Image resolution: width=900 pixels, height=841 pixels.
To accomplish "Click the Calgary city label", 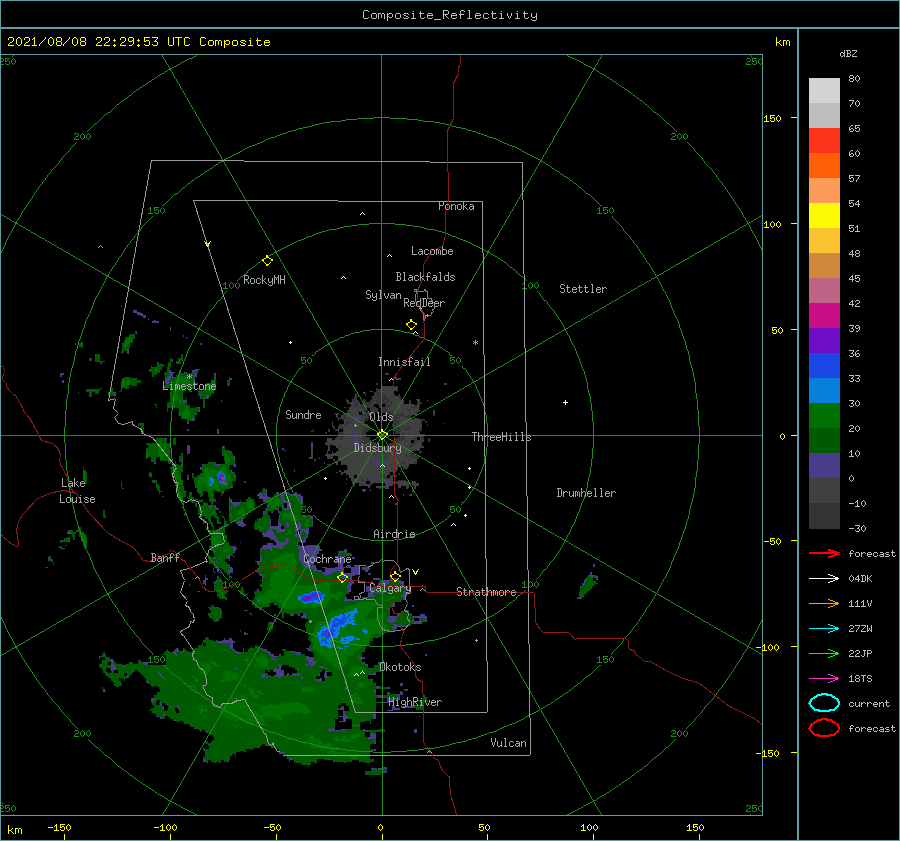I will [x=390, y=588].
